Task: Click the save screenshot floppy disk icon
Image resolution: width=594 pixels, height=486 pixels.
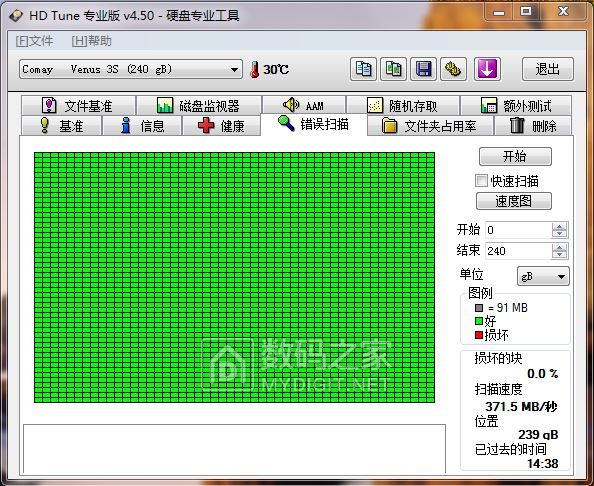Action: (424, 69)
